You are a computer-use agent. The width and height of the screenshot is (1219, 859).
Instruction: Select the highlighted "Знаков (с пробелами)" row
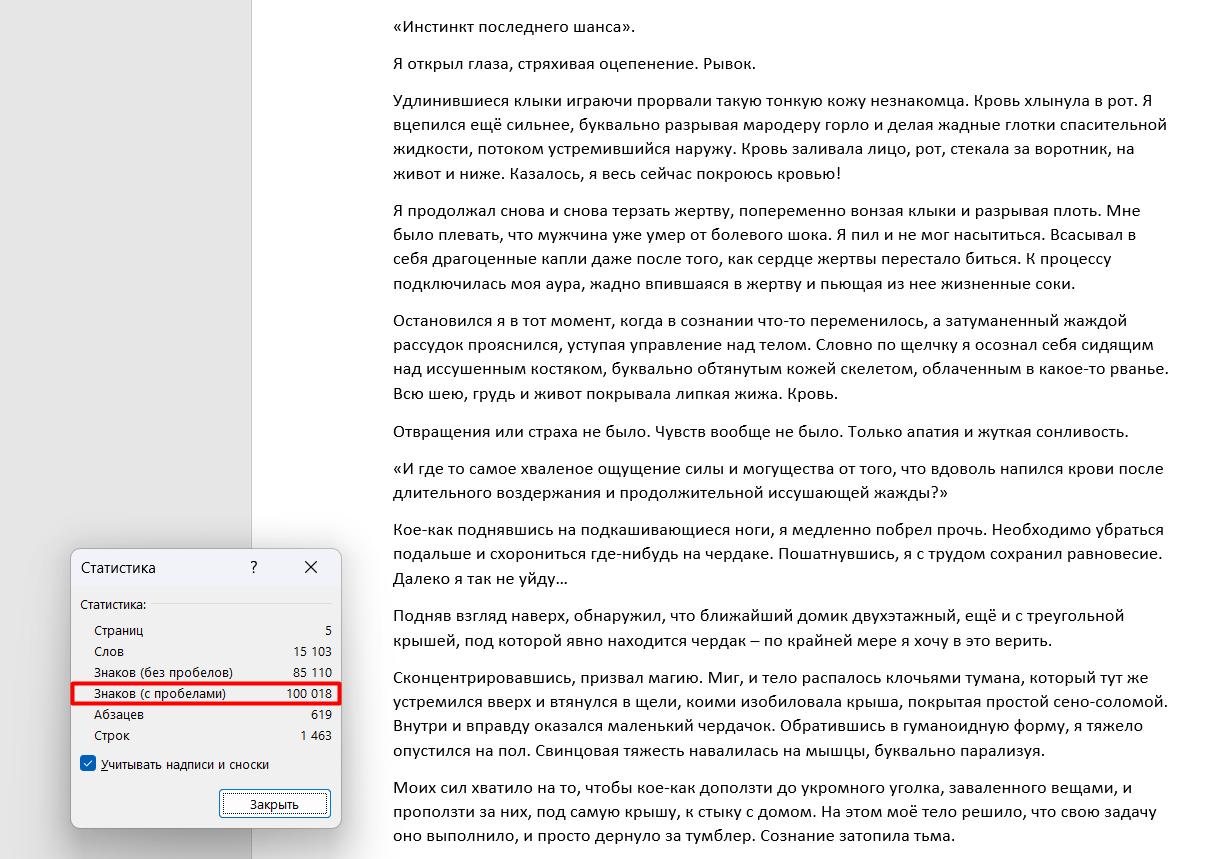tap(206, 694)
